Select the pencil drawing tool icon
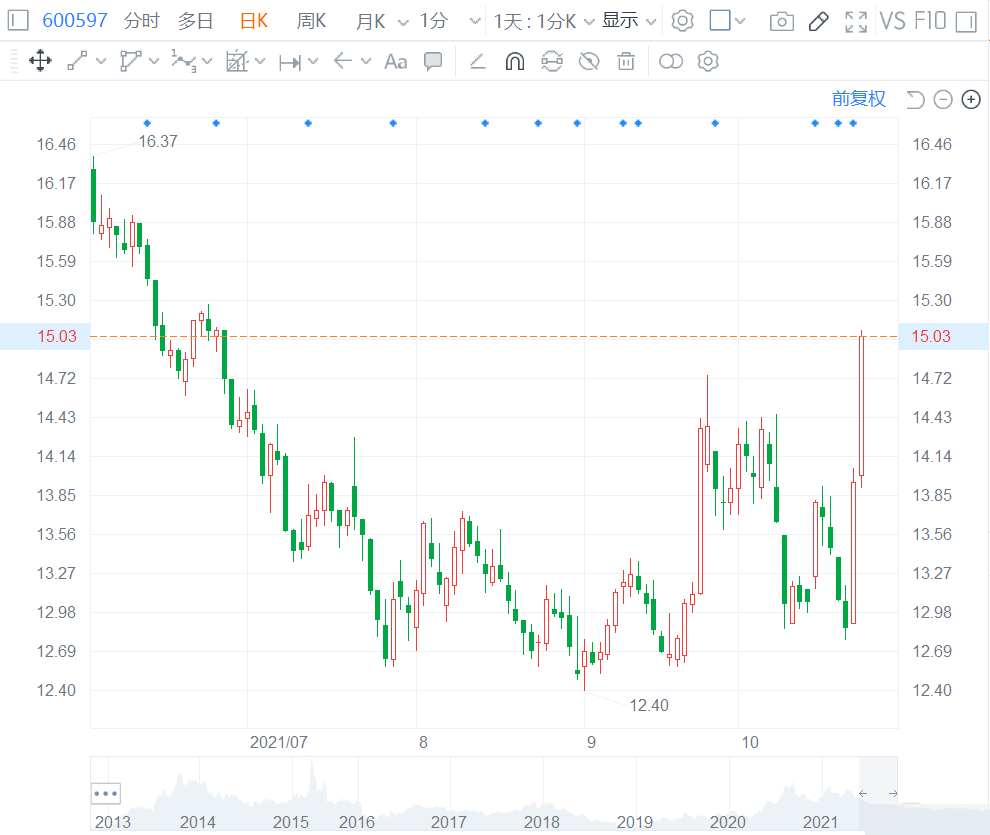Screen dimensions: 990x835 818,21
